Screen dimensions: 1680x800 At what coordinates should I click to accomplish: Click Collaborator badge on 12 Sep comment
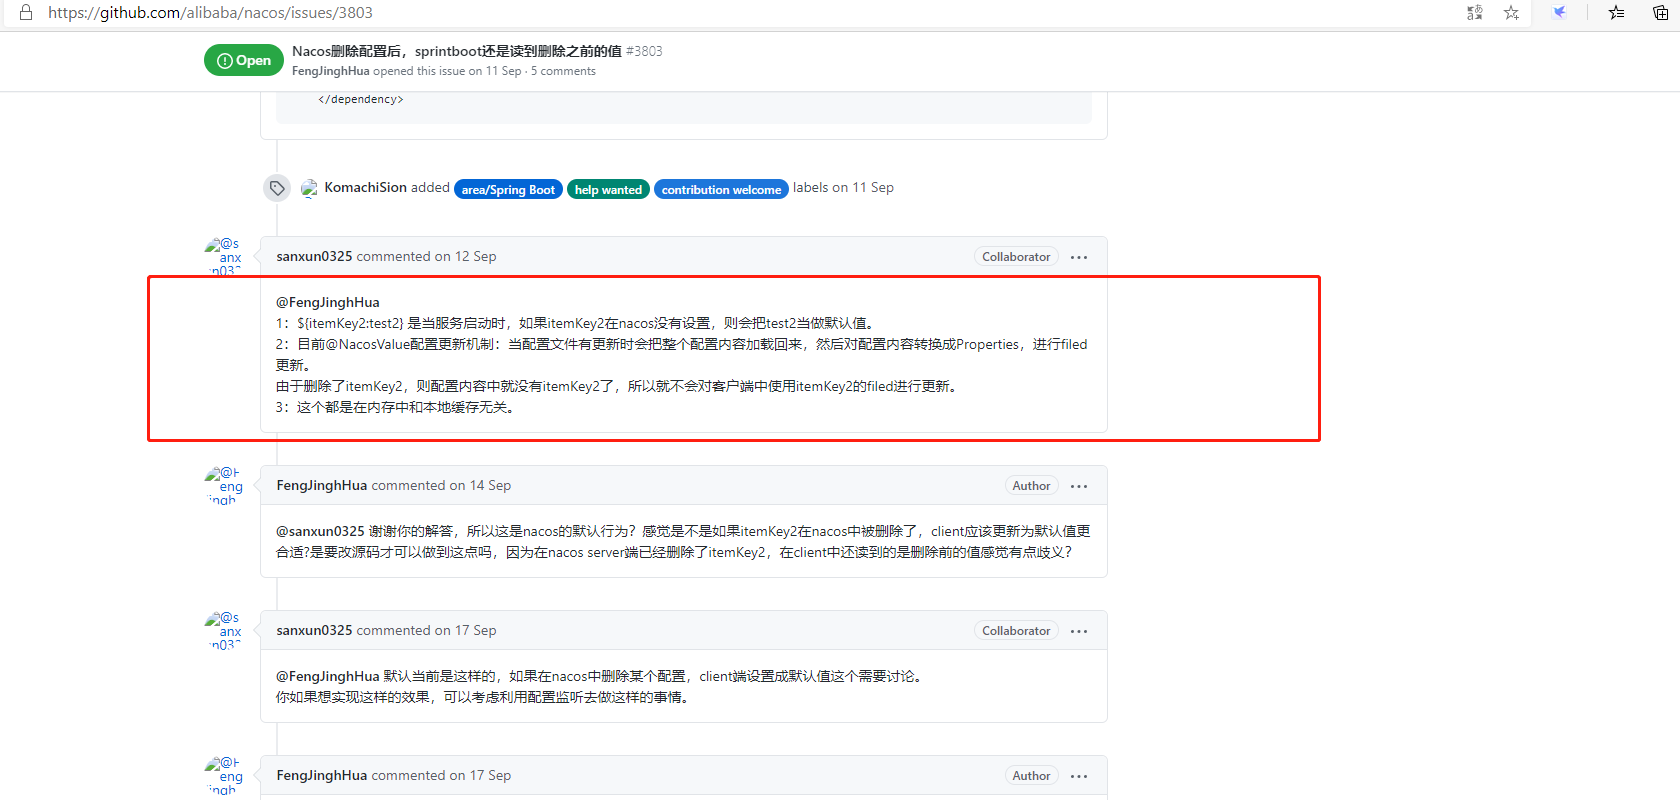tap(1016, 257)
